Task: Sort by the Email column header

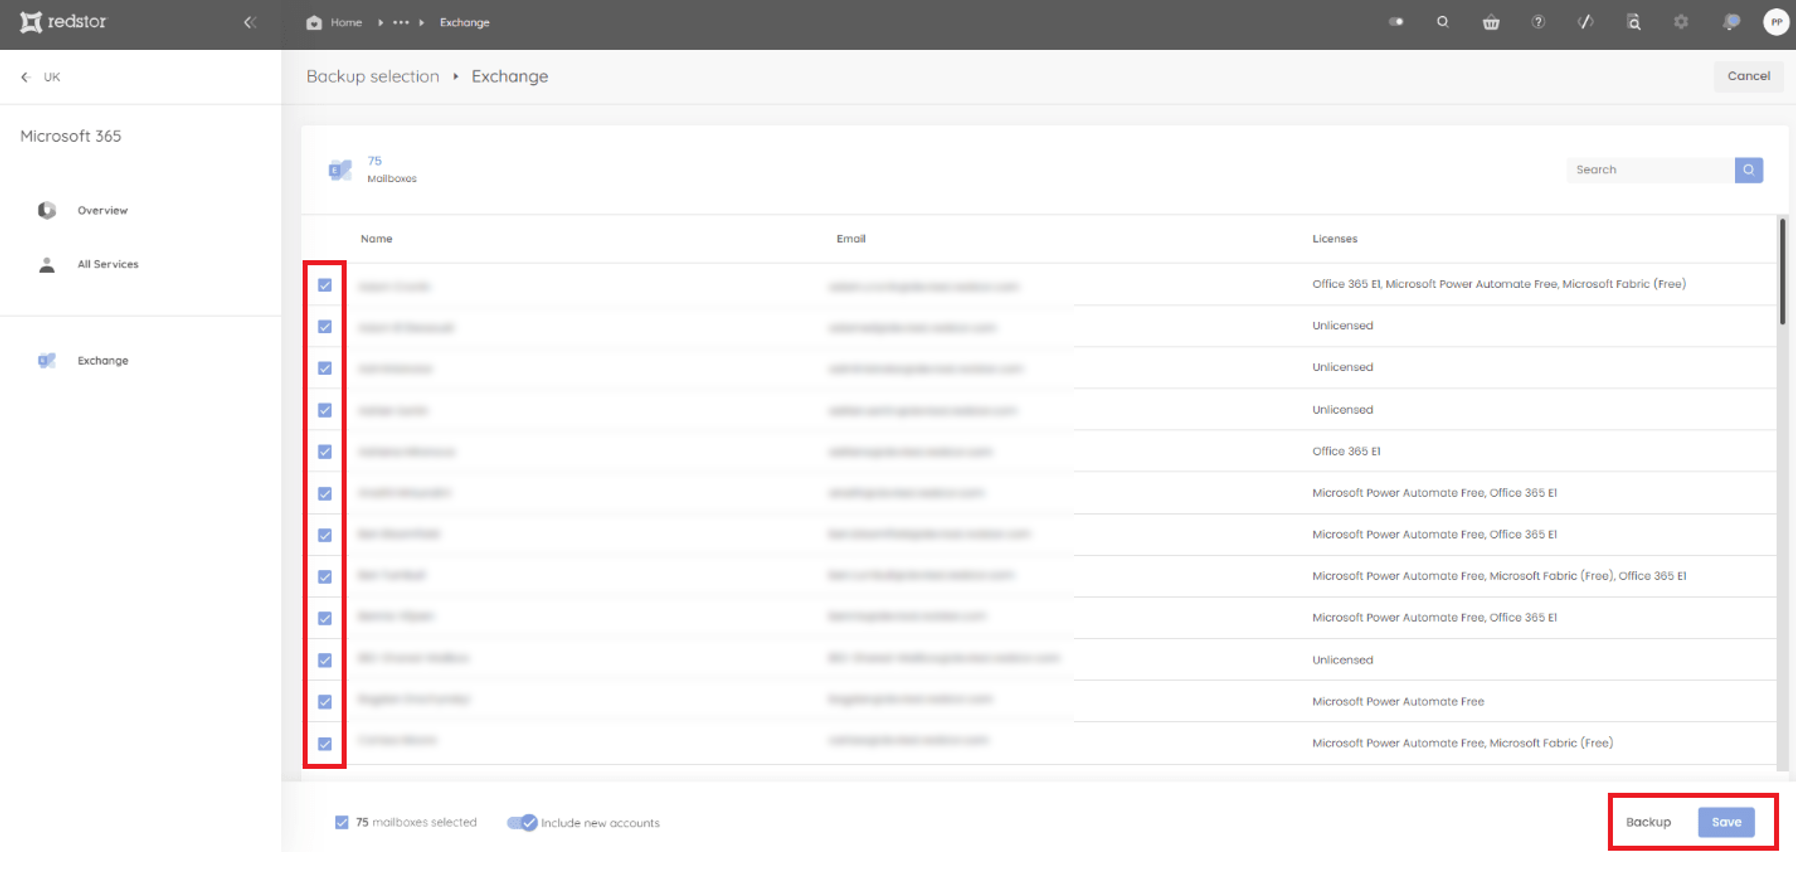Action: coord(851,239)
